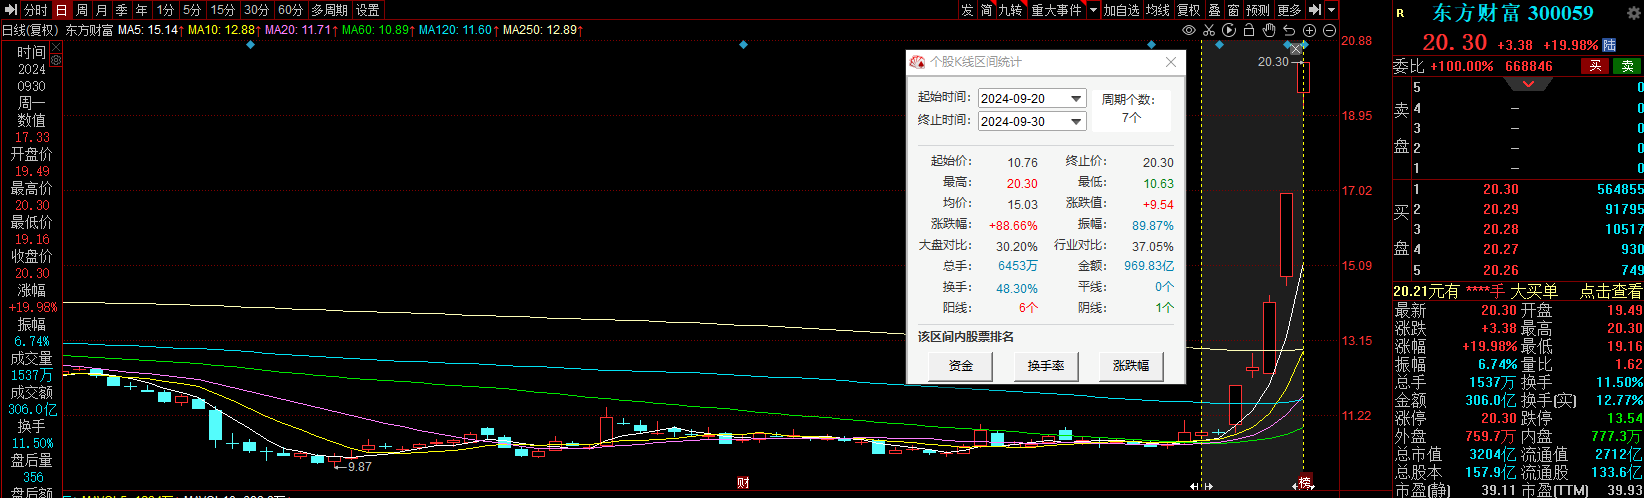
Task: Open the 多周期 multi-period view
Action: tap(330, 10)
